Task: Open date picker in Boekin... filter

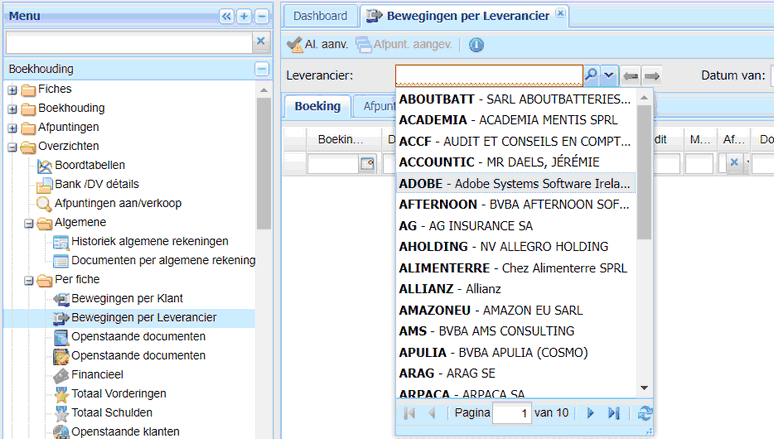Action: click(367, 163)
